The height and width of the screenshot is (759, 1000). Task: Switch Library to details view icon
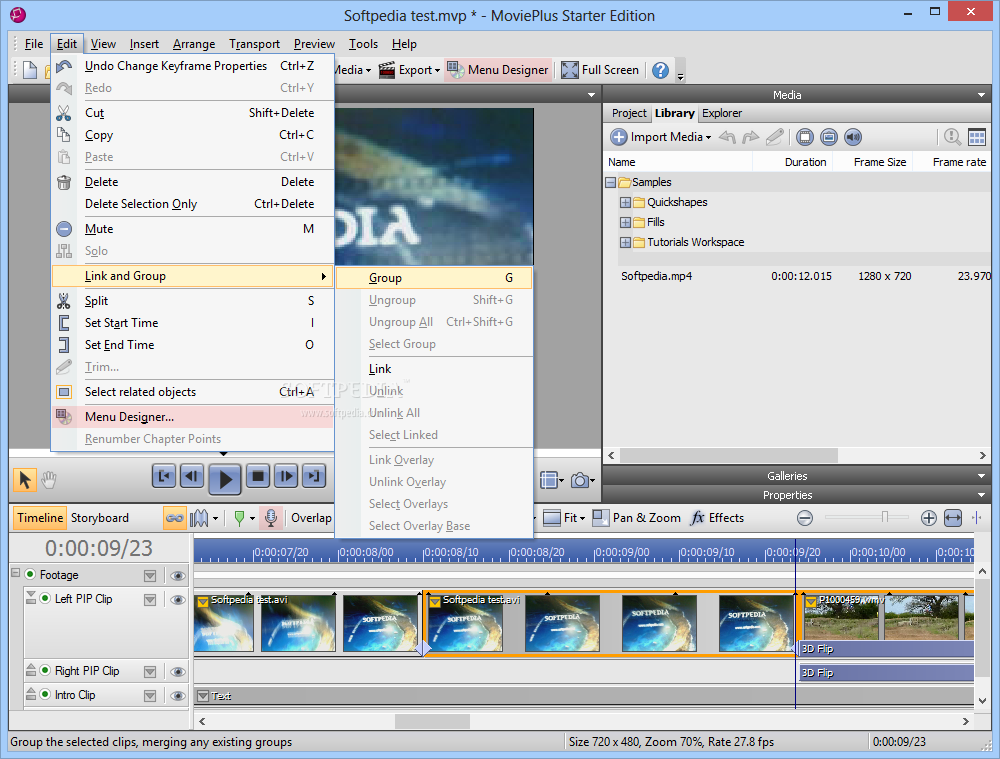click(x=976, y=136)
